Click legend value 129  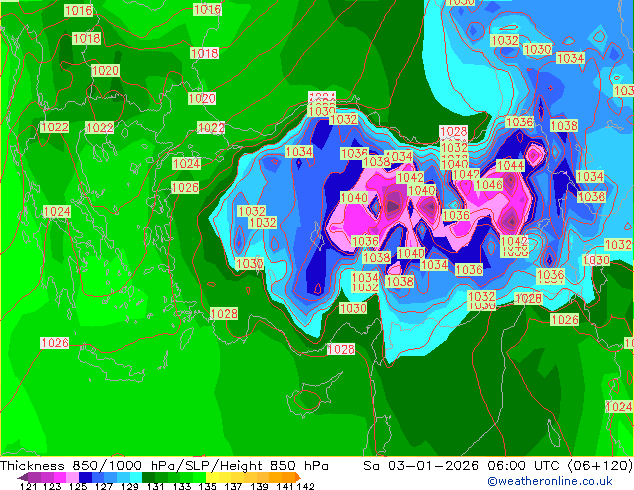click(130, 486)
